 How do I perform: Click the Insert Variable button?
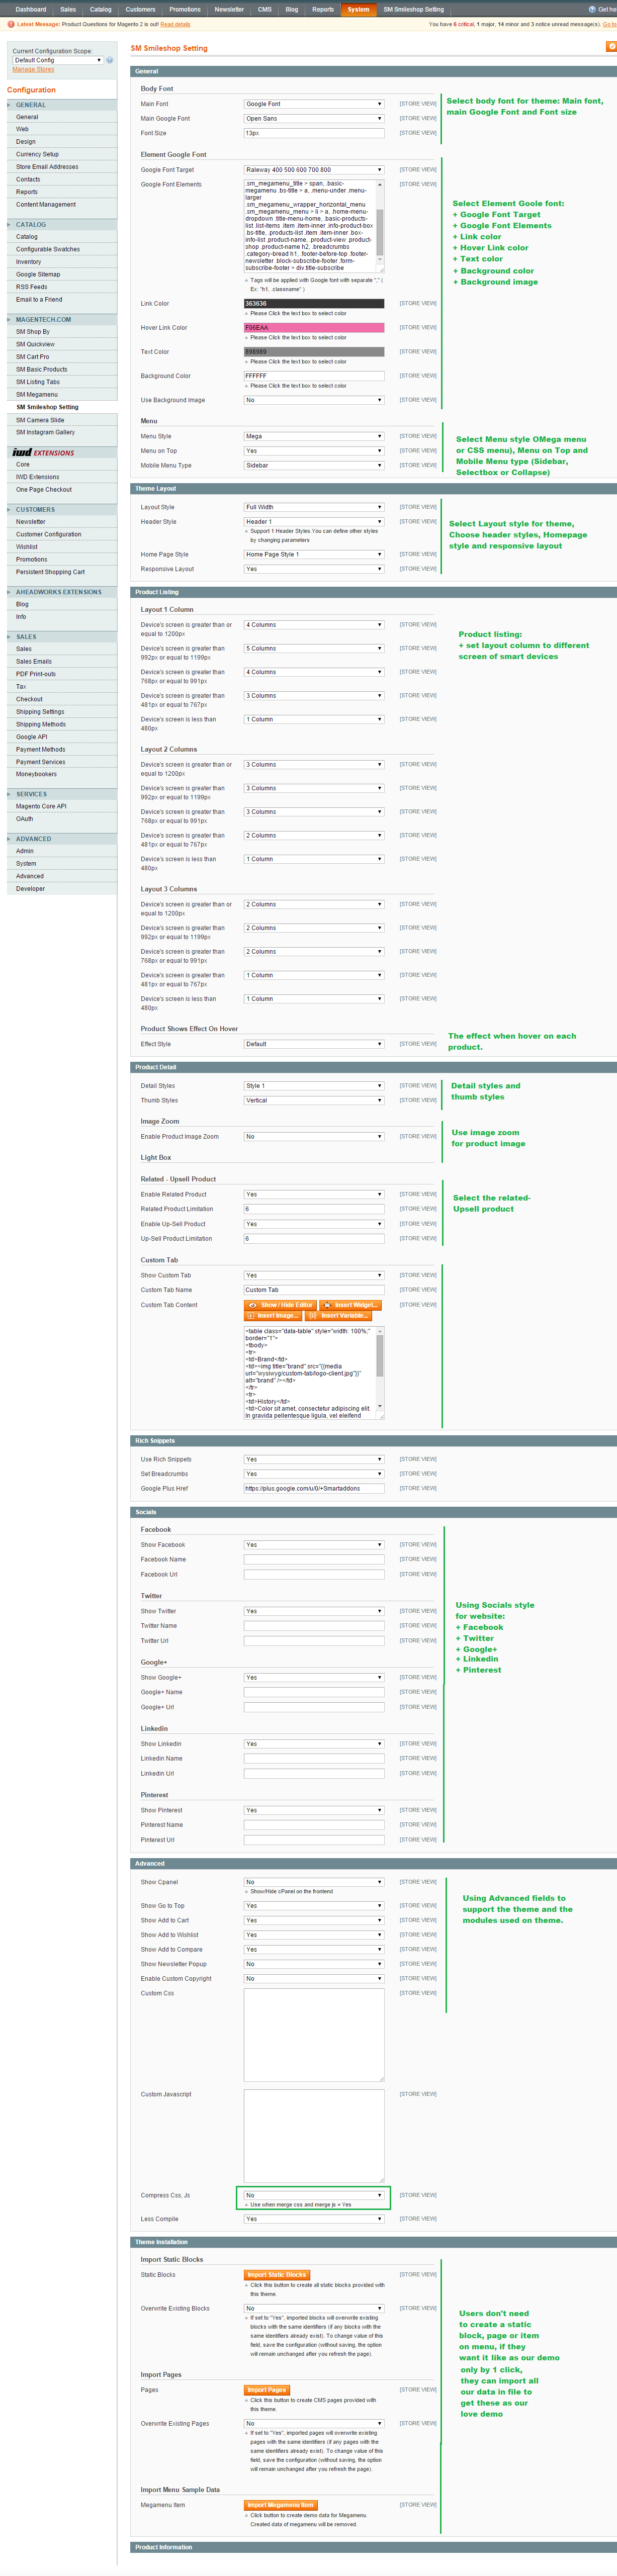coord(338,1316)
